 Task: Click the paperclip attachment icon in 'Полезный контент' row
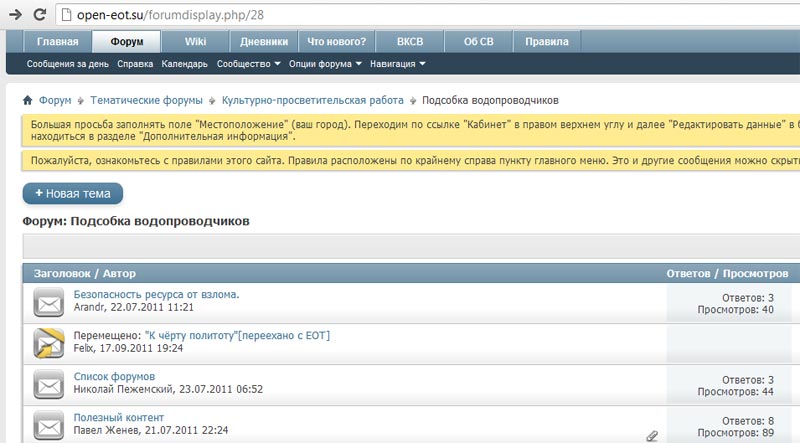(x=652, y=436)
